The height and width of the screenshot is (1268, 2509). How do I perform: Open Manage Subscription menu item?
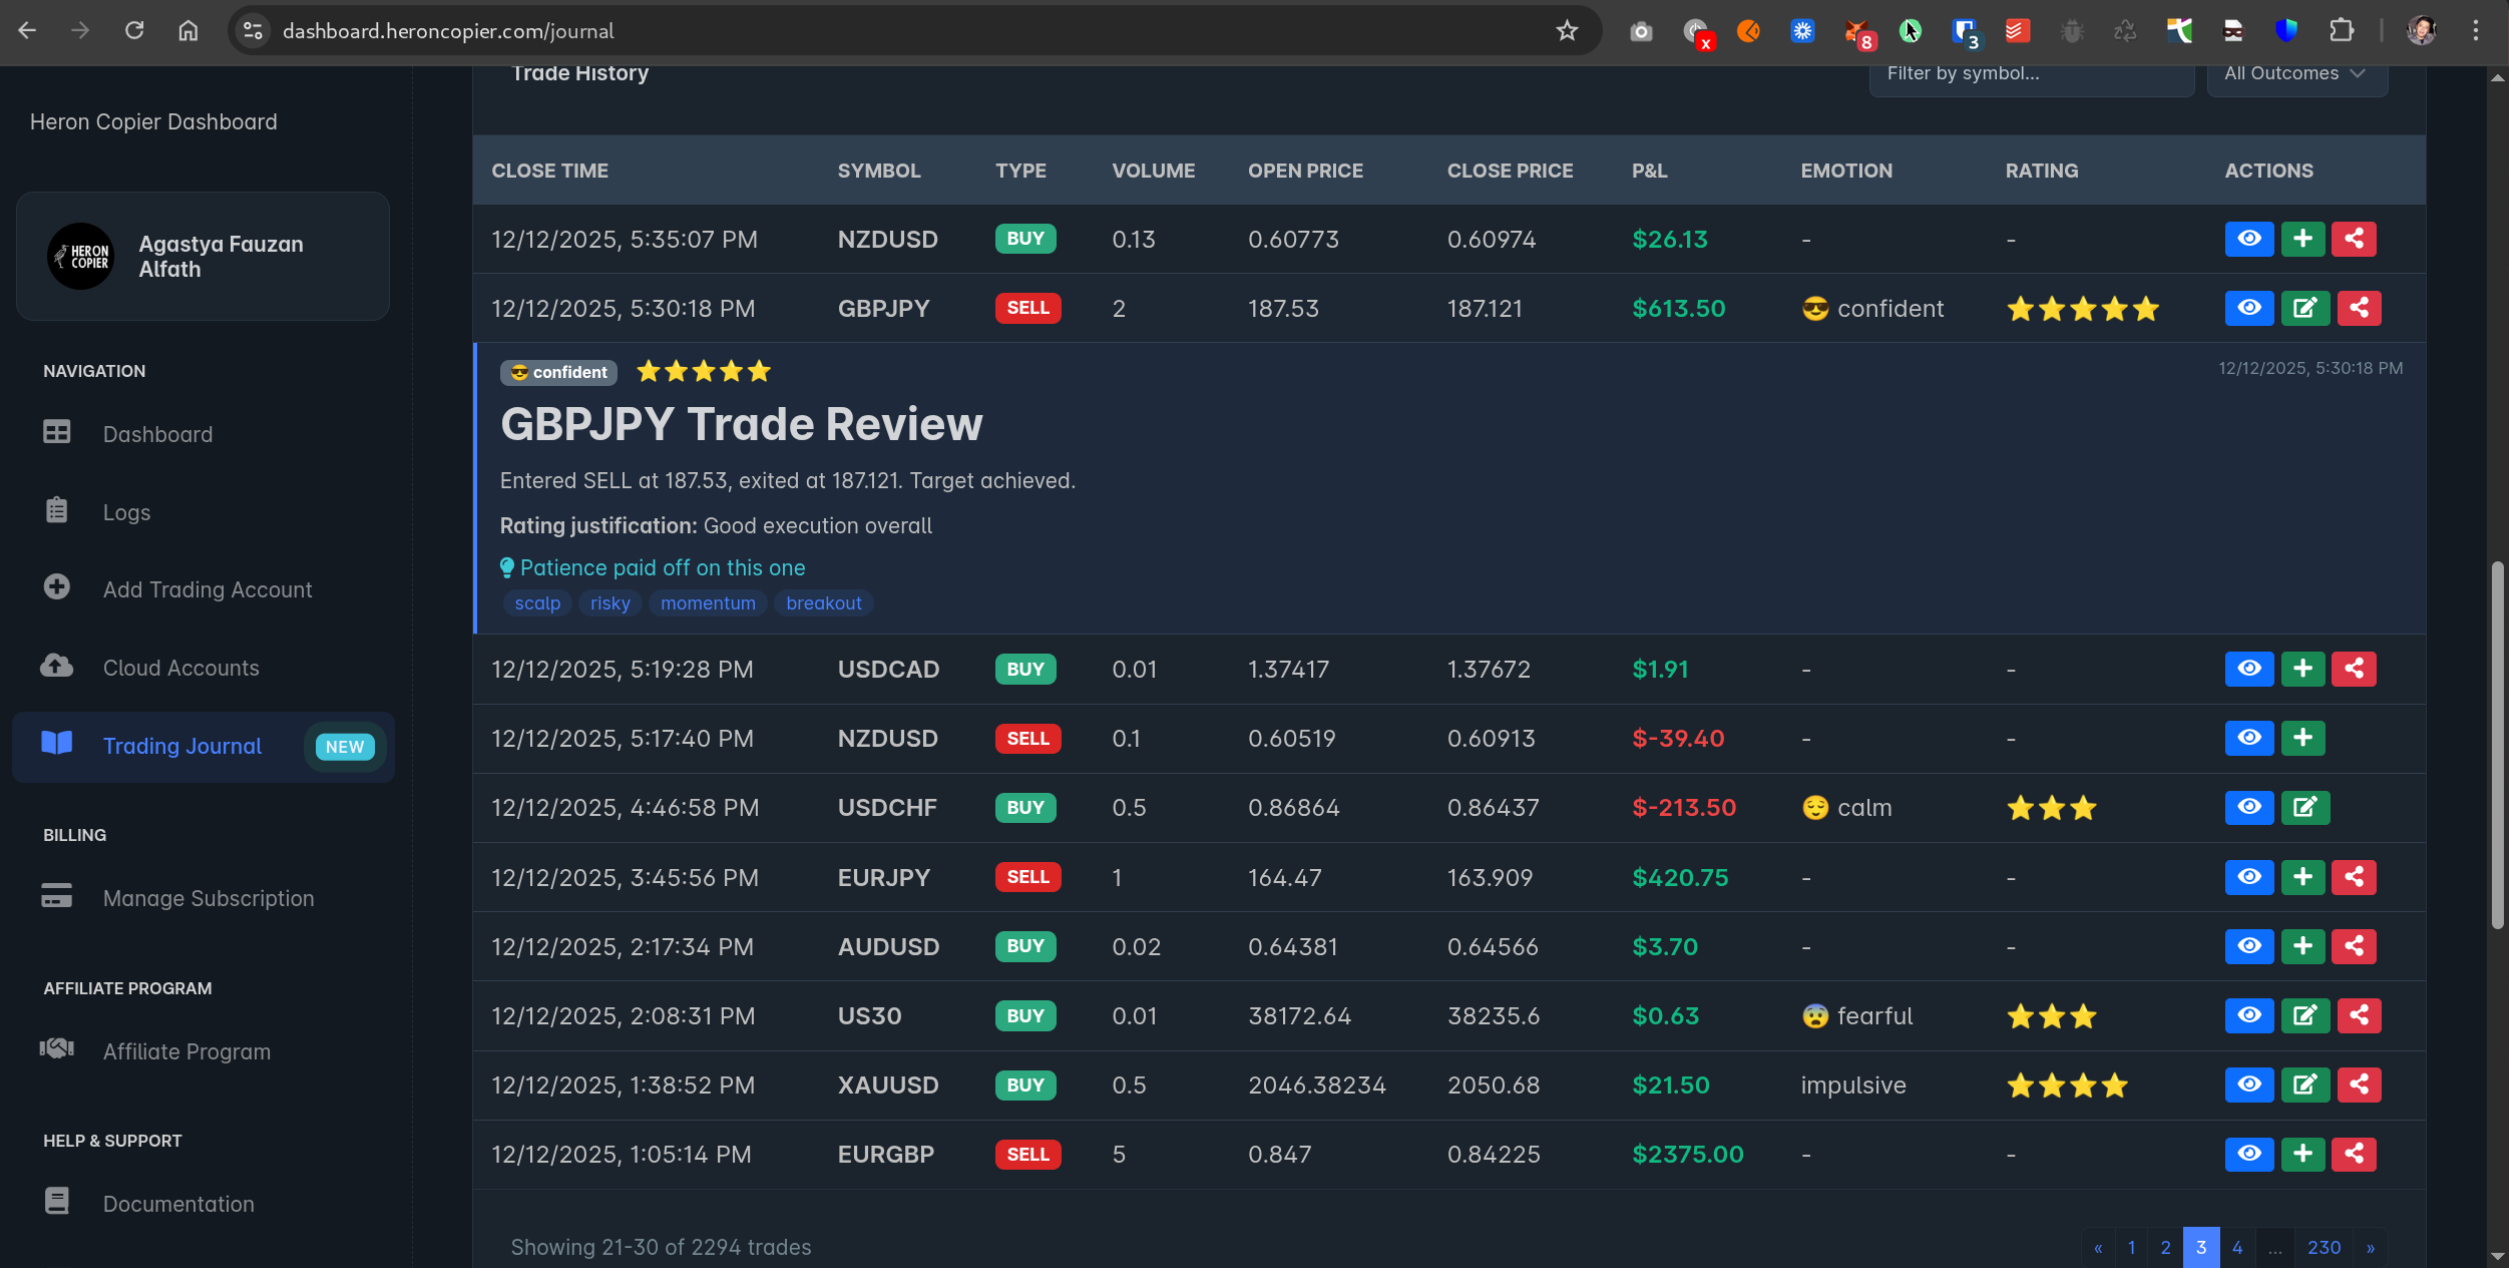(x=208, y=898)
